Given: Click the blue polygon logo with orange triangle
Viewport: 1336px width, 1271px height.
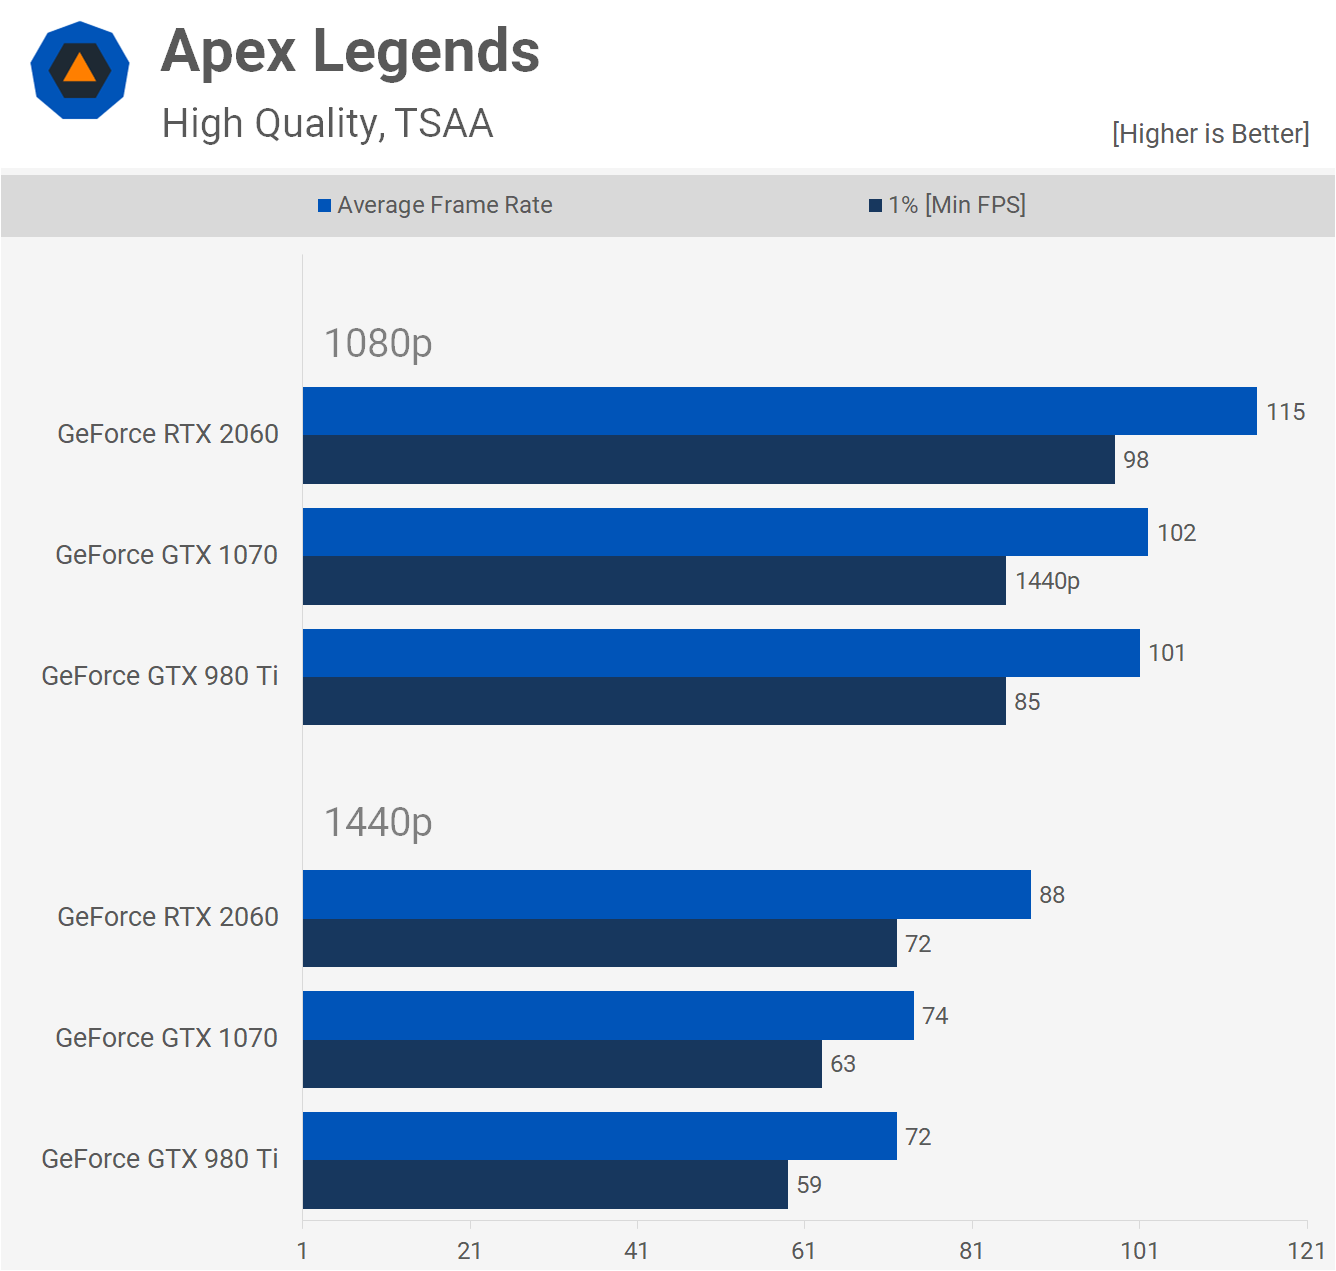Looking at the screenshot, I should tap(80, 70).
